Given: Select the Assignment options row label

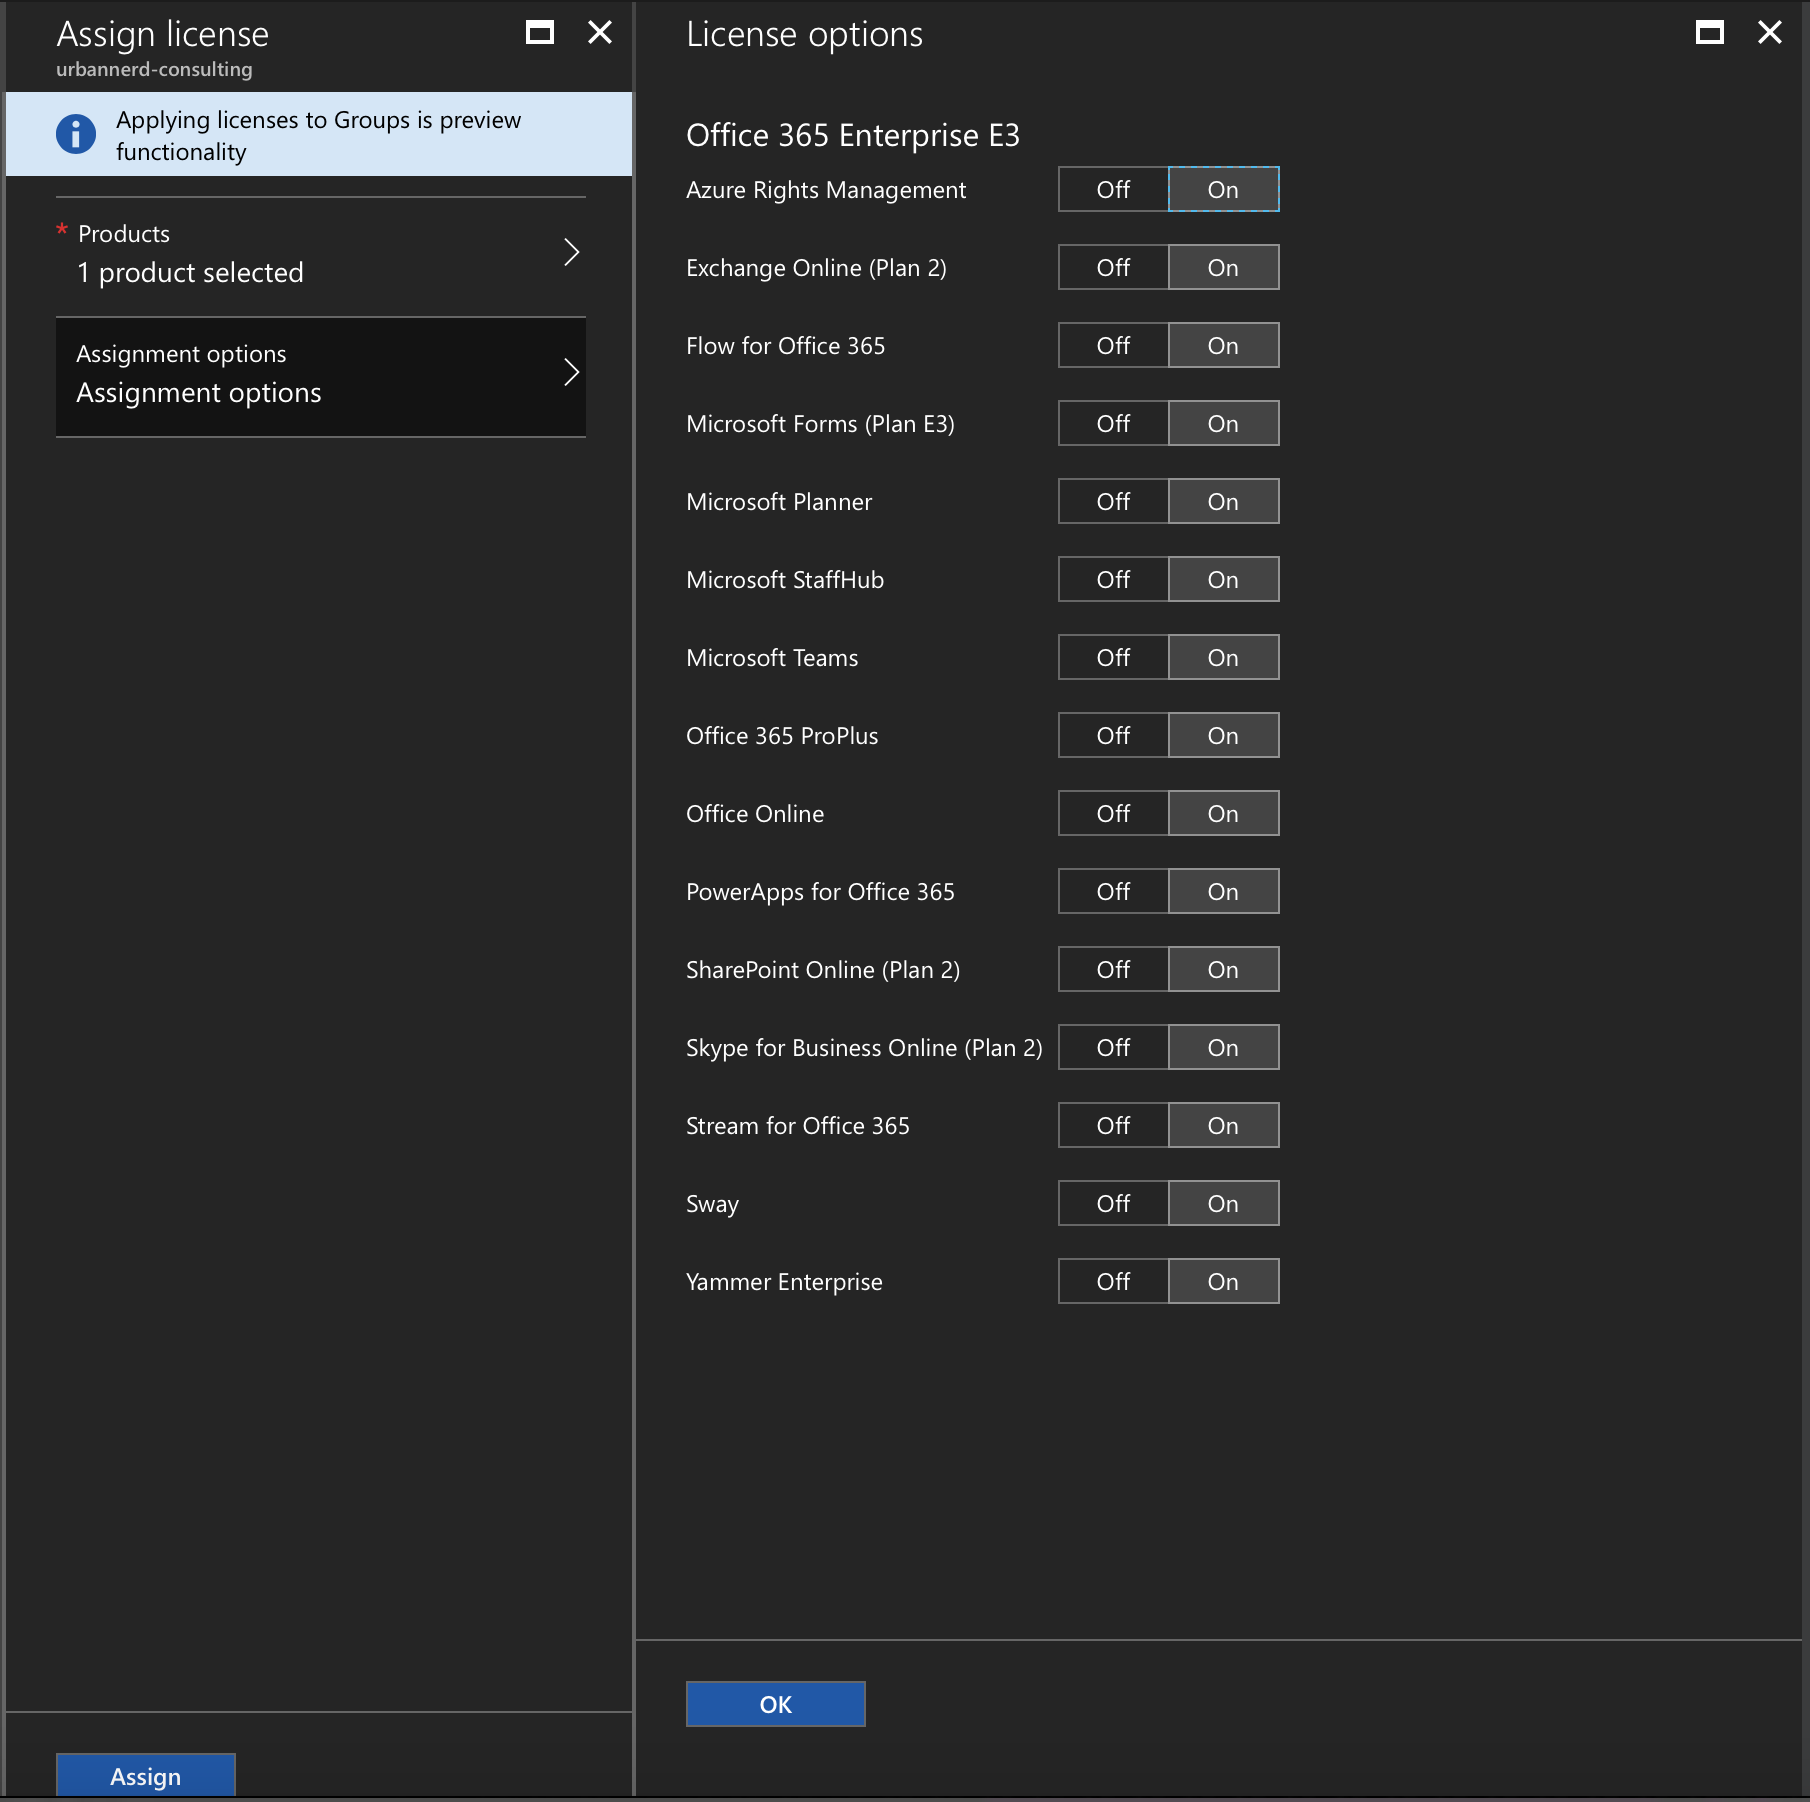Looking at the screenshot, I should (181, 354).
